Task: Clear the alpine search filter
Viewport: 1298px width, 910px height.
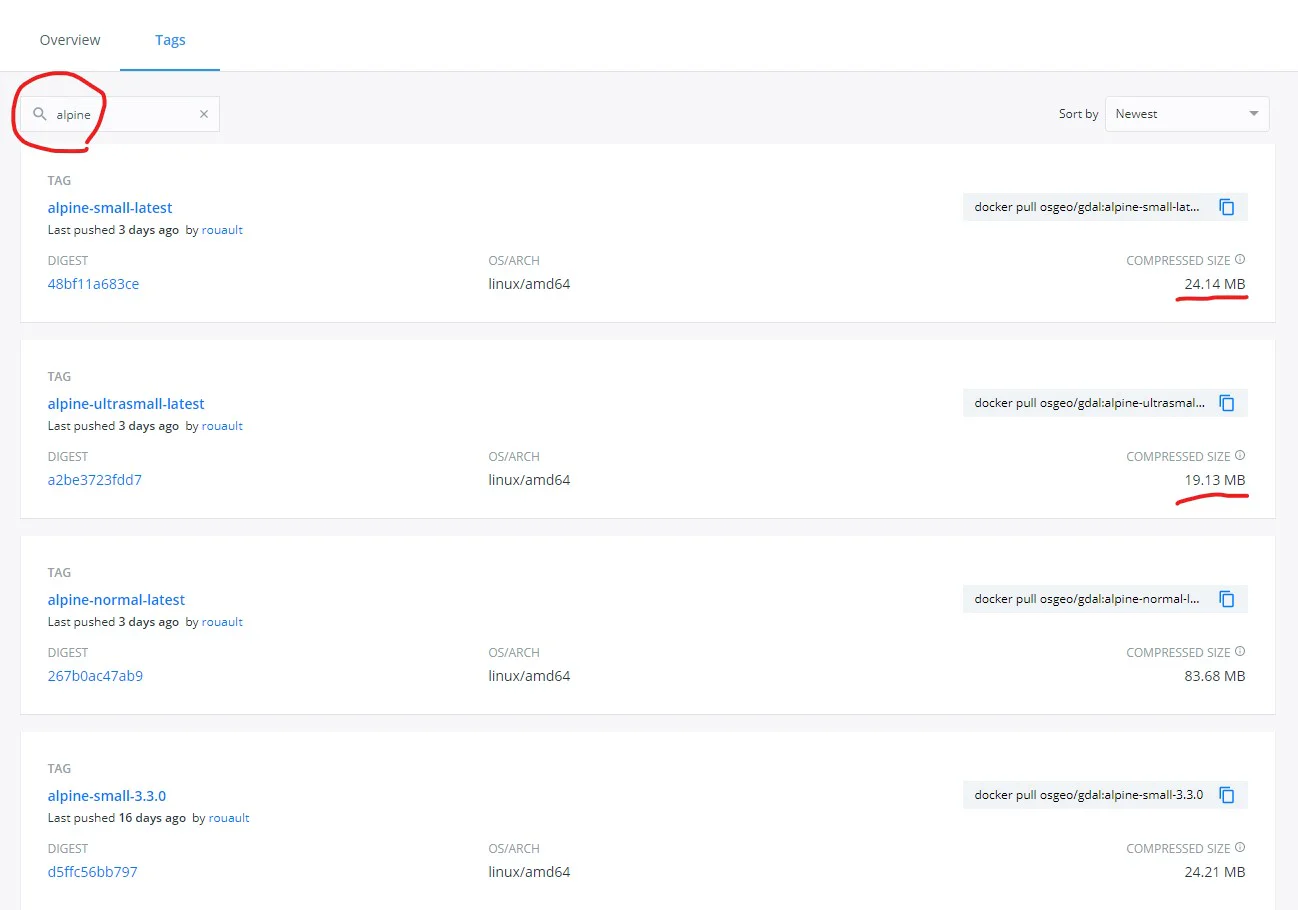Action: pos(204,114)
